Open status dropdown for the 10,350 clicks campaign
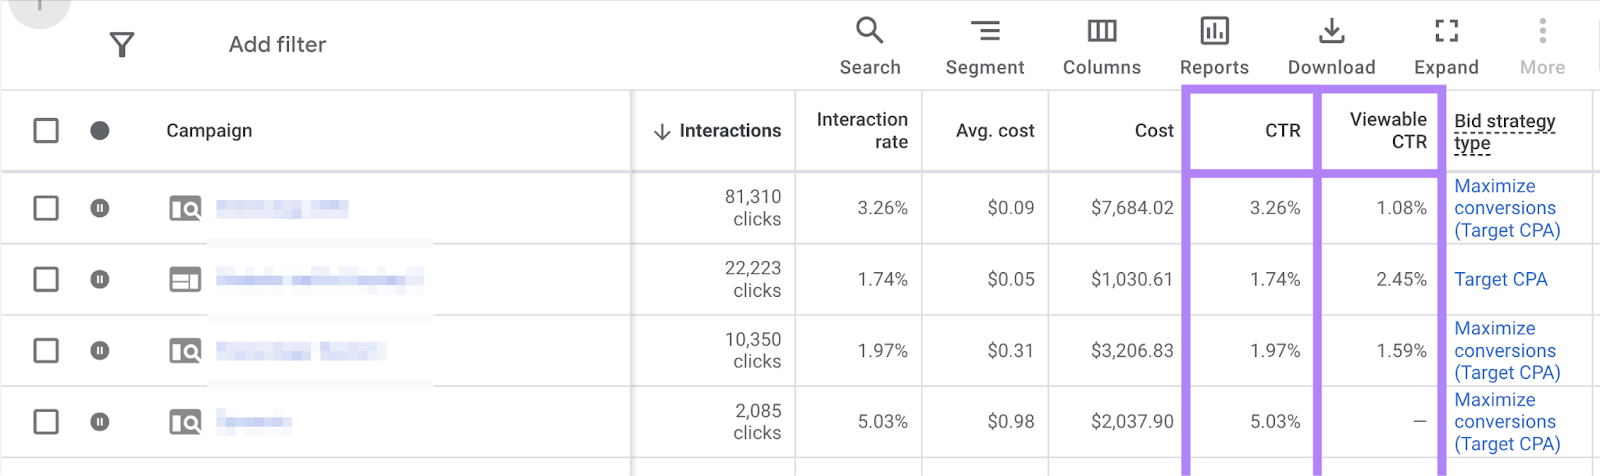 point(100,351)
